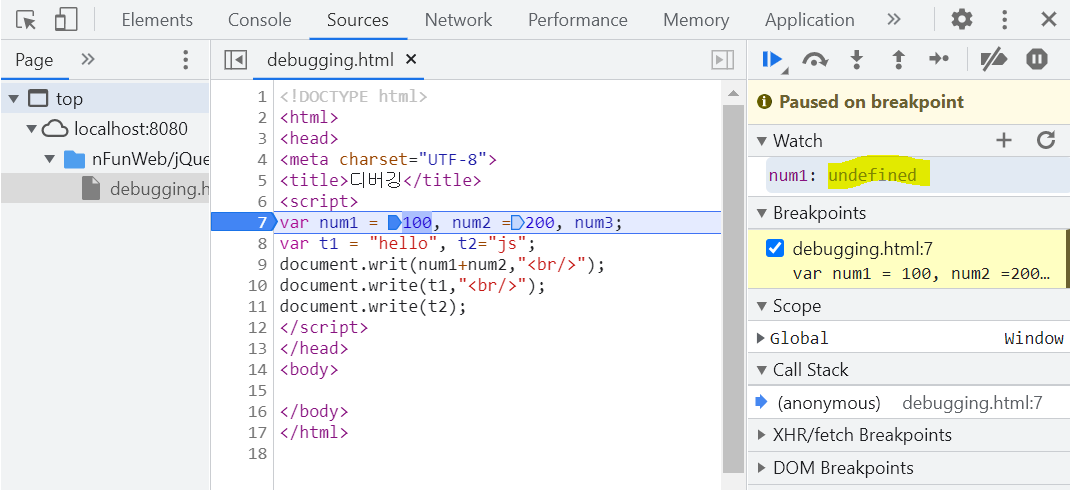
Task: Open the Application tab
Action: click(809, 20)
